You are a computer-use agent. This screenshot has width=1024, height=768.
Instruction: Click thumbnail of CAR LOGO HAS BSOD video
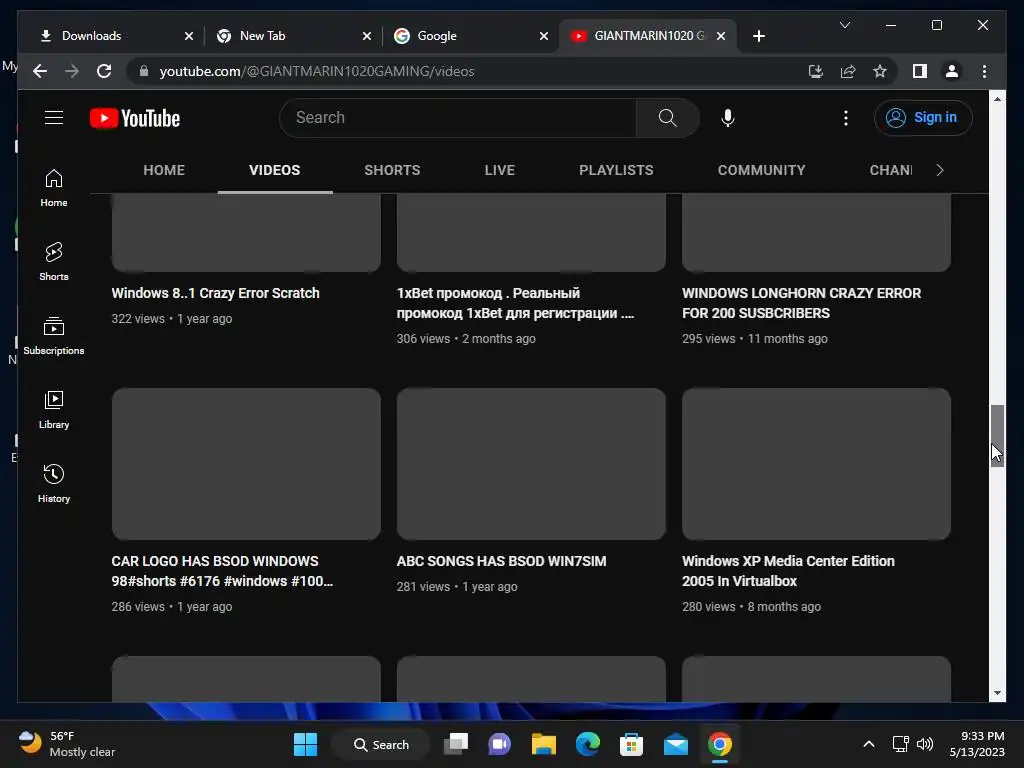(x=246, y=464)
